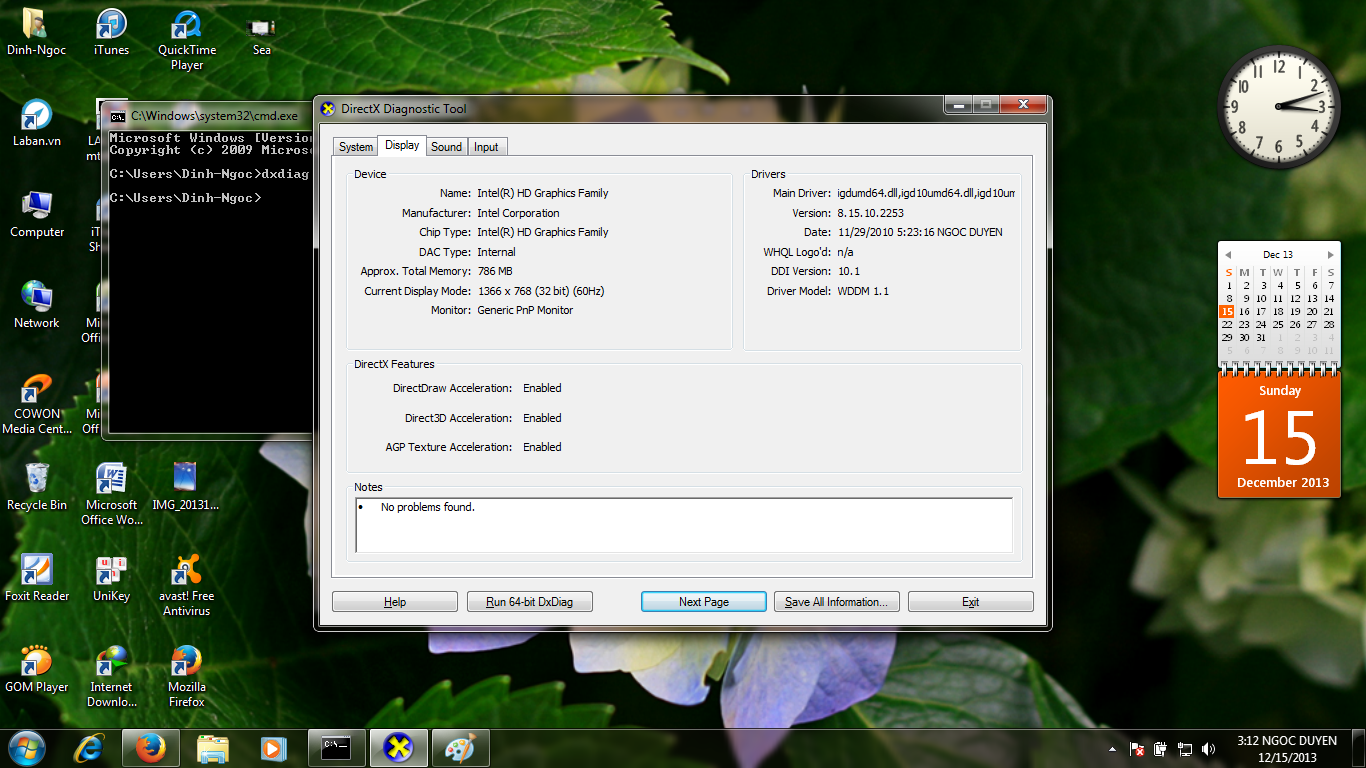This screenshot has width=1366, height=768.
Task: Go to previous month in calendar gadget
Action: click(x=1228, y=255)
